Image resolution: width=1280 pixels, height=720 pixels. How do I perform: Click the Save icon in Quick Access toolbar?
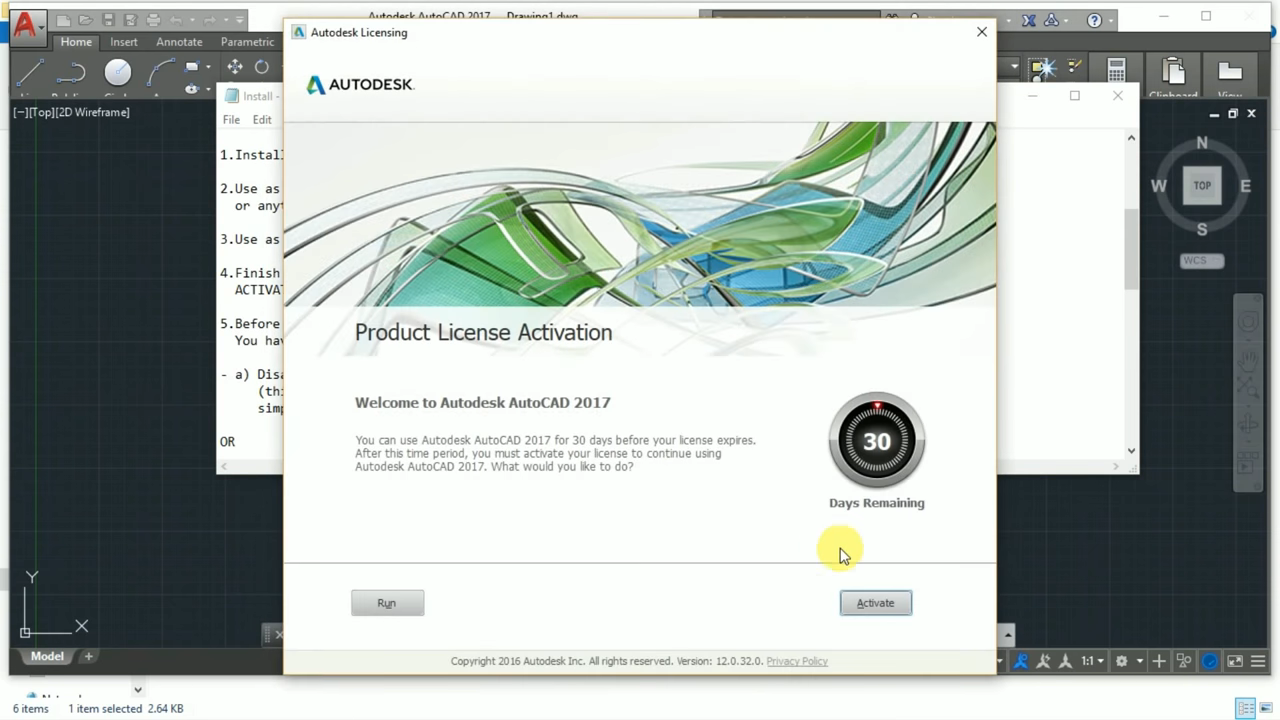point(108,20)
